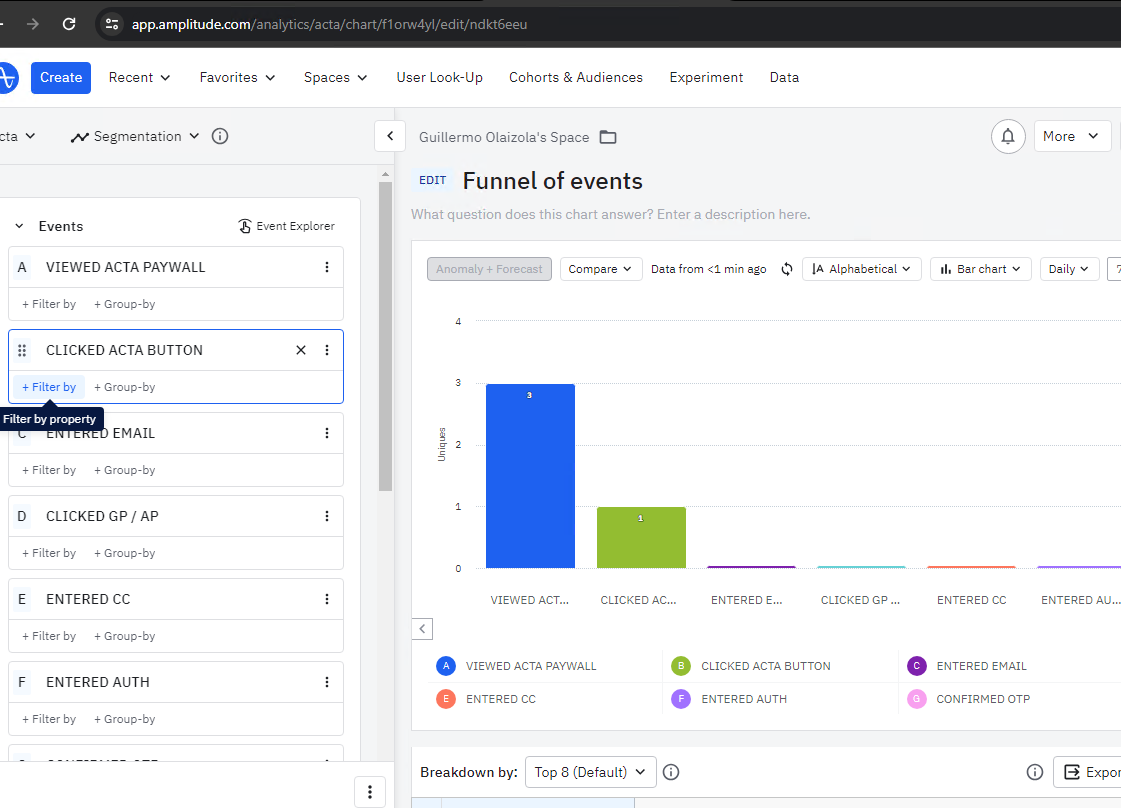Expand the Top 8 (Default) breakdown dropdown
Viewport: 1121px width, 808px height.
click(591, 772)
